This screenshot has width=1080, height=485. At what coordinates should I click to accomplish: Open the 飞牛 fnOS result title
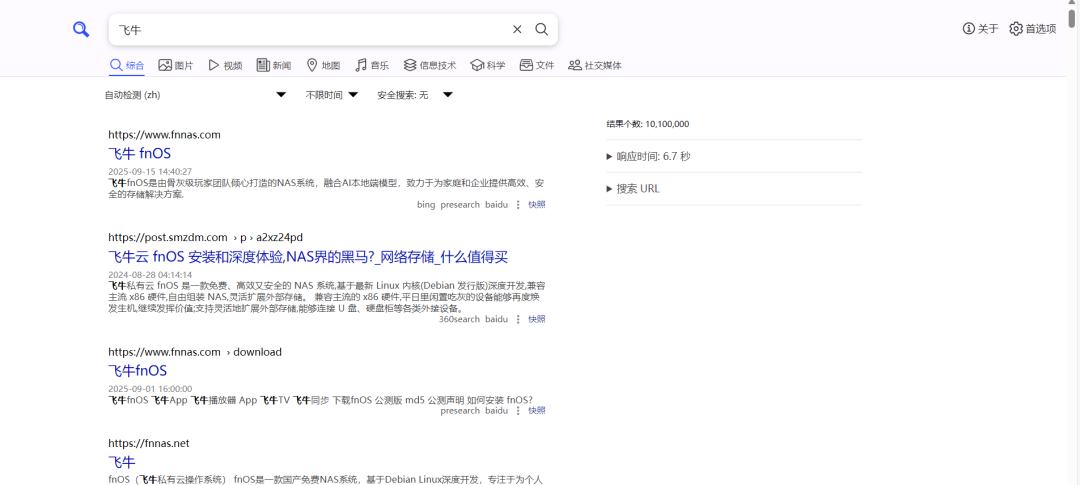(x=139, y=153)
